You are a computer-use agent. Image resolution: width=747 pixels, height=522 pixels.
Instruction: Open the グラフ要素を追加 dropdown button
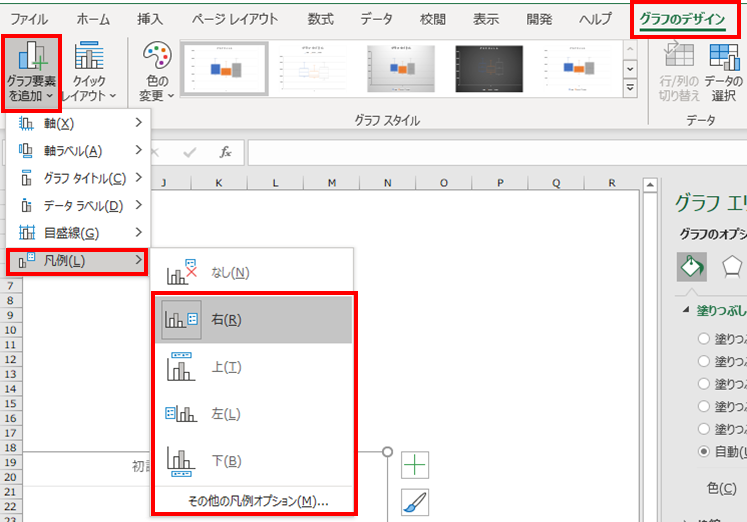(31, 72)
